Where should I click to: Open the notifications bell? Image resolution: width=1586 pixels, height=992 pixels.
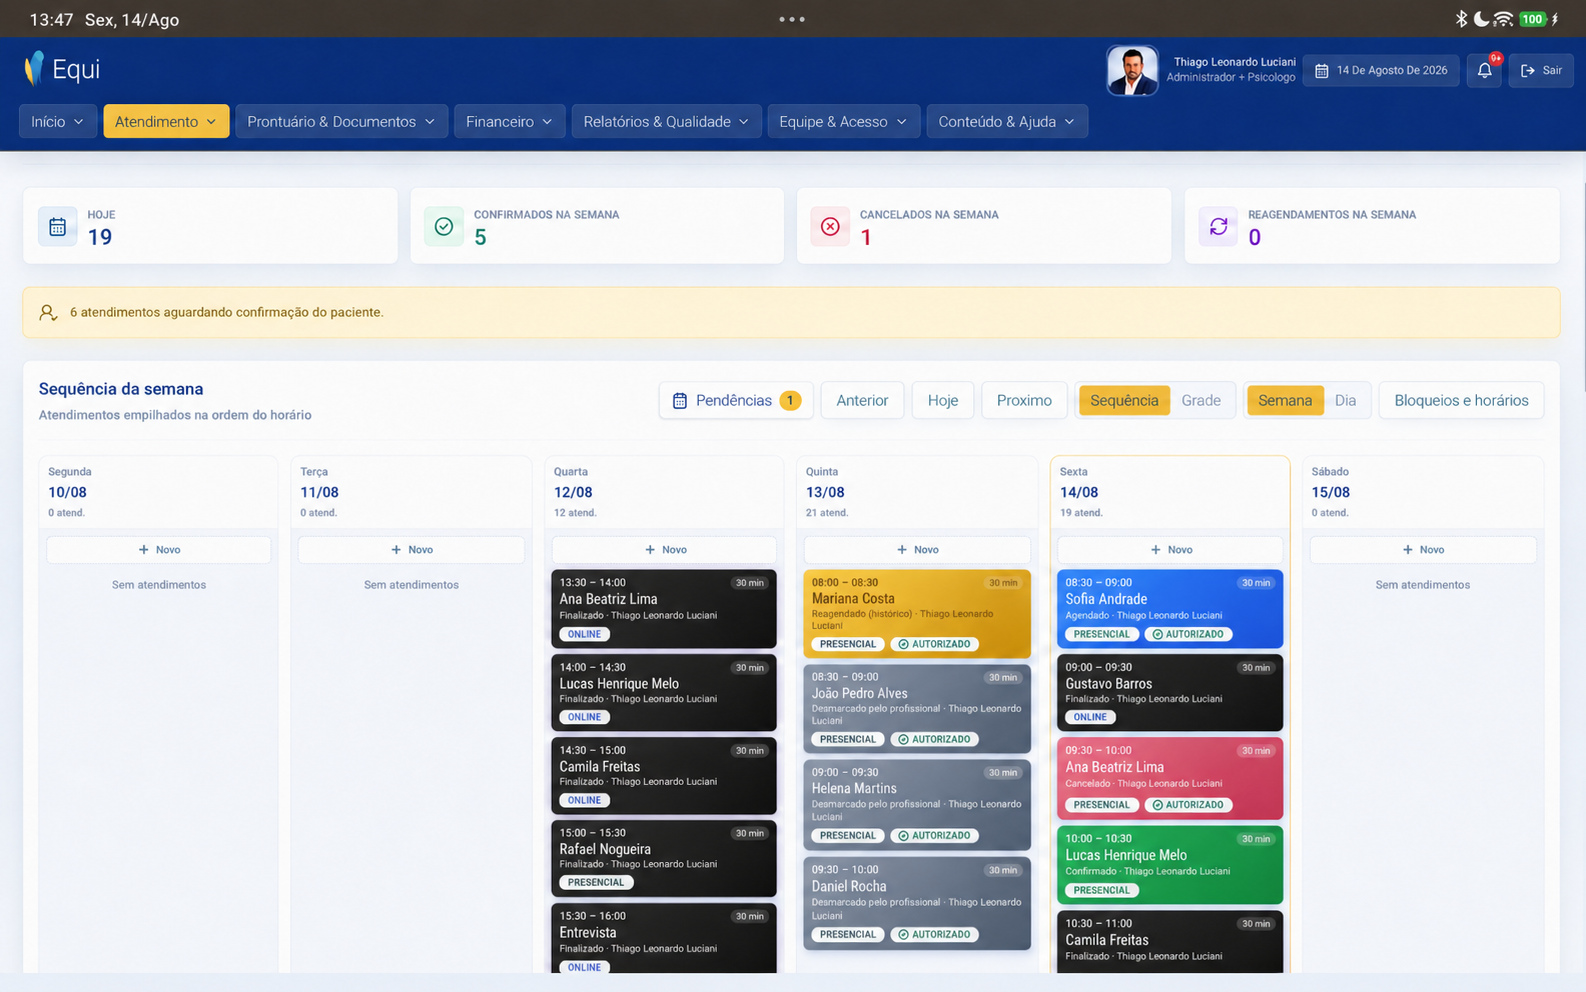click(1484, 70)
